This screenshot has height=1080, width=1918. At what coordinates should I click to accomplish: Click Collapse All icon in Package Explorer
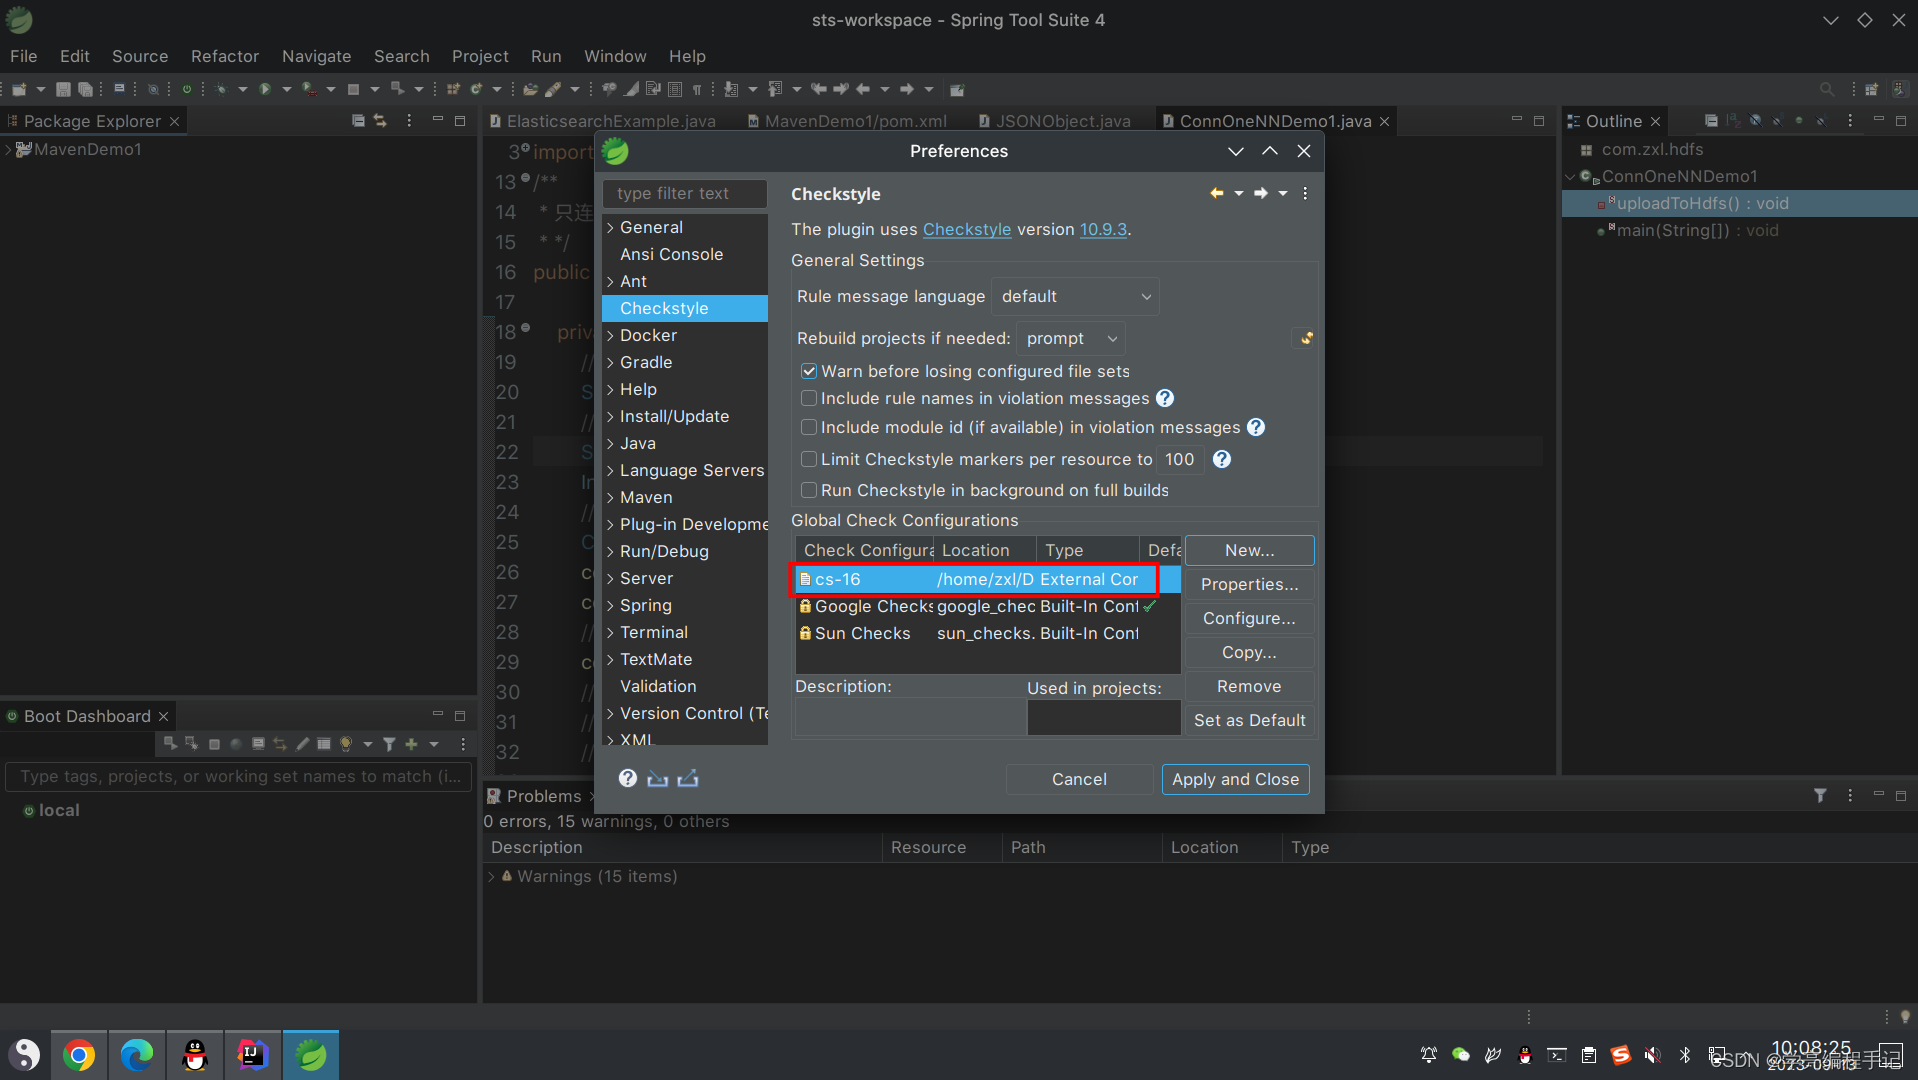point(358,120)
